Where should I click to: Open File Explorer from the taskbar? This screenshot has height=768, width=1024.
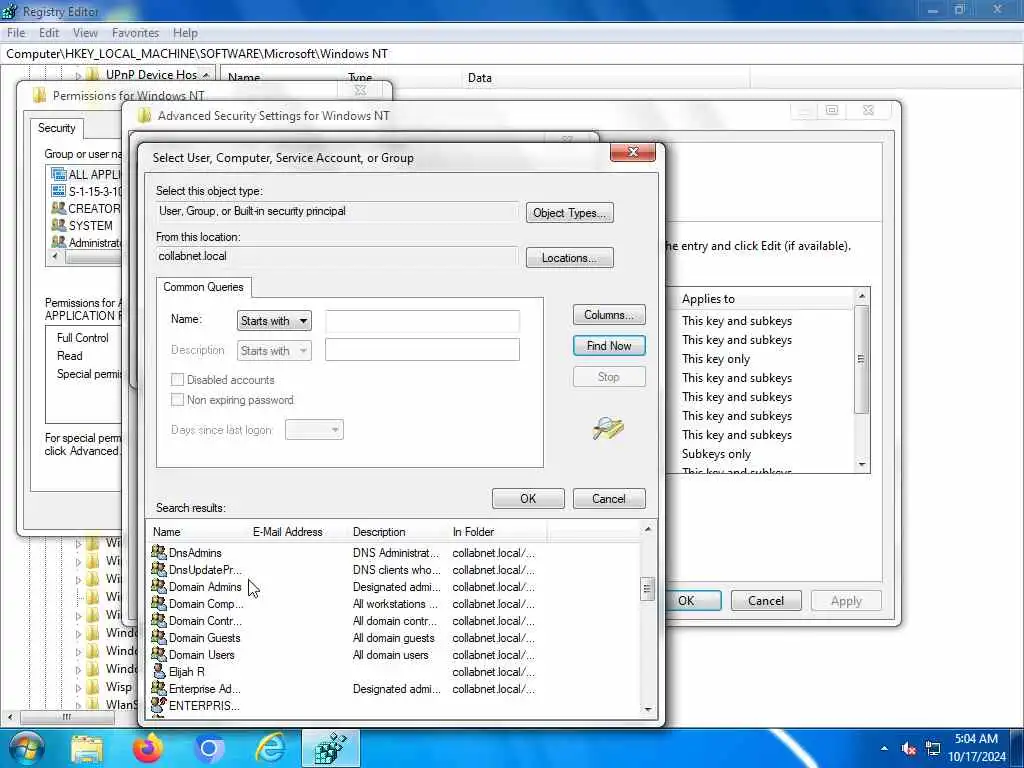87,749
